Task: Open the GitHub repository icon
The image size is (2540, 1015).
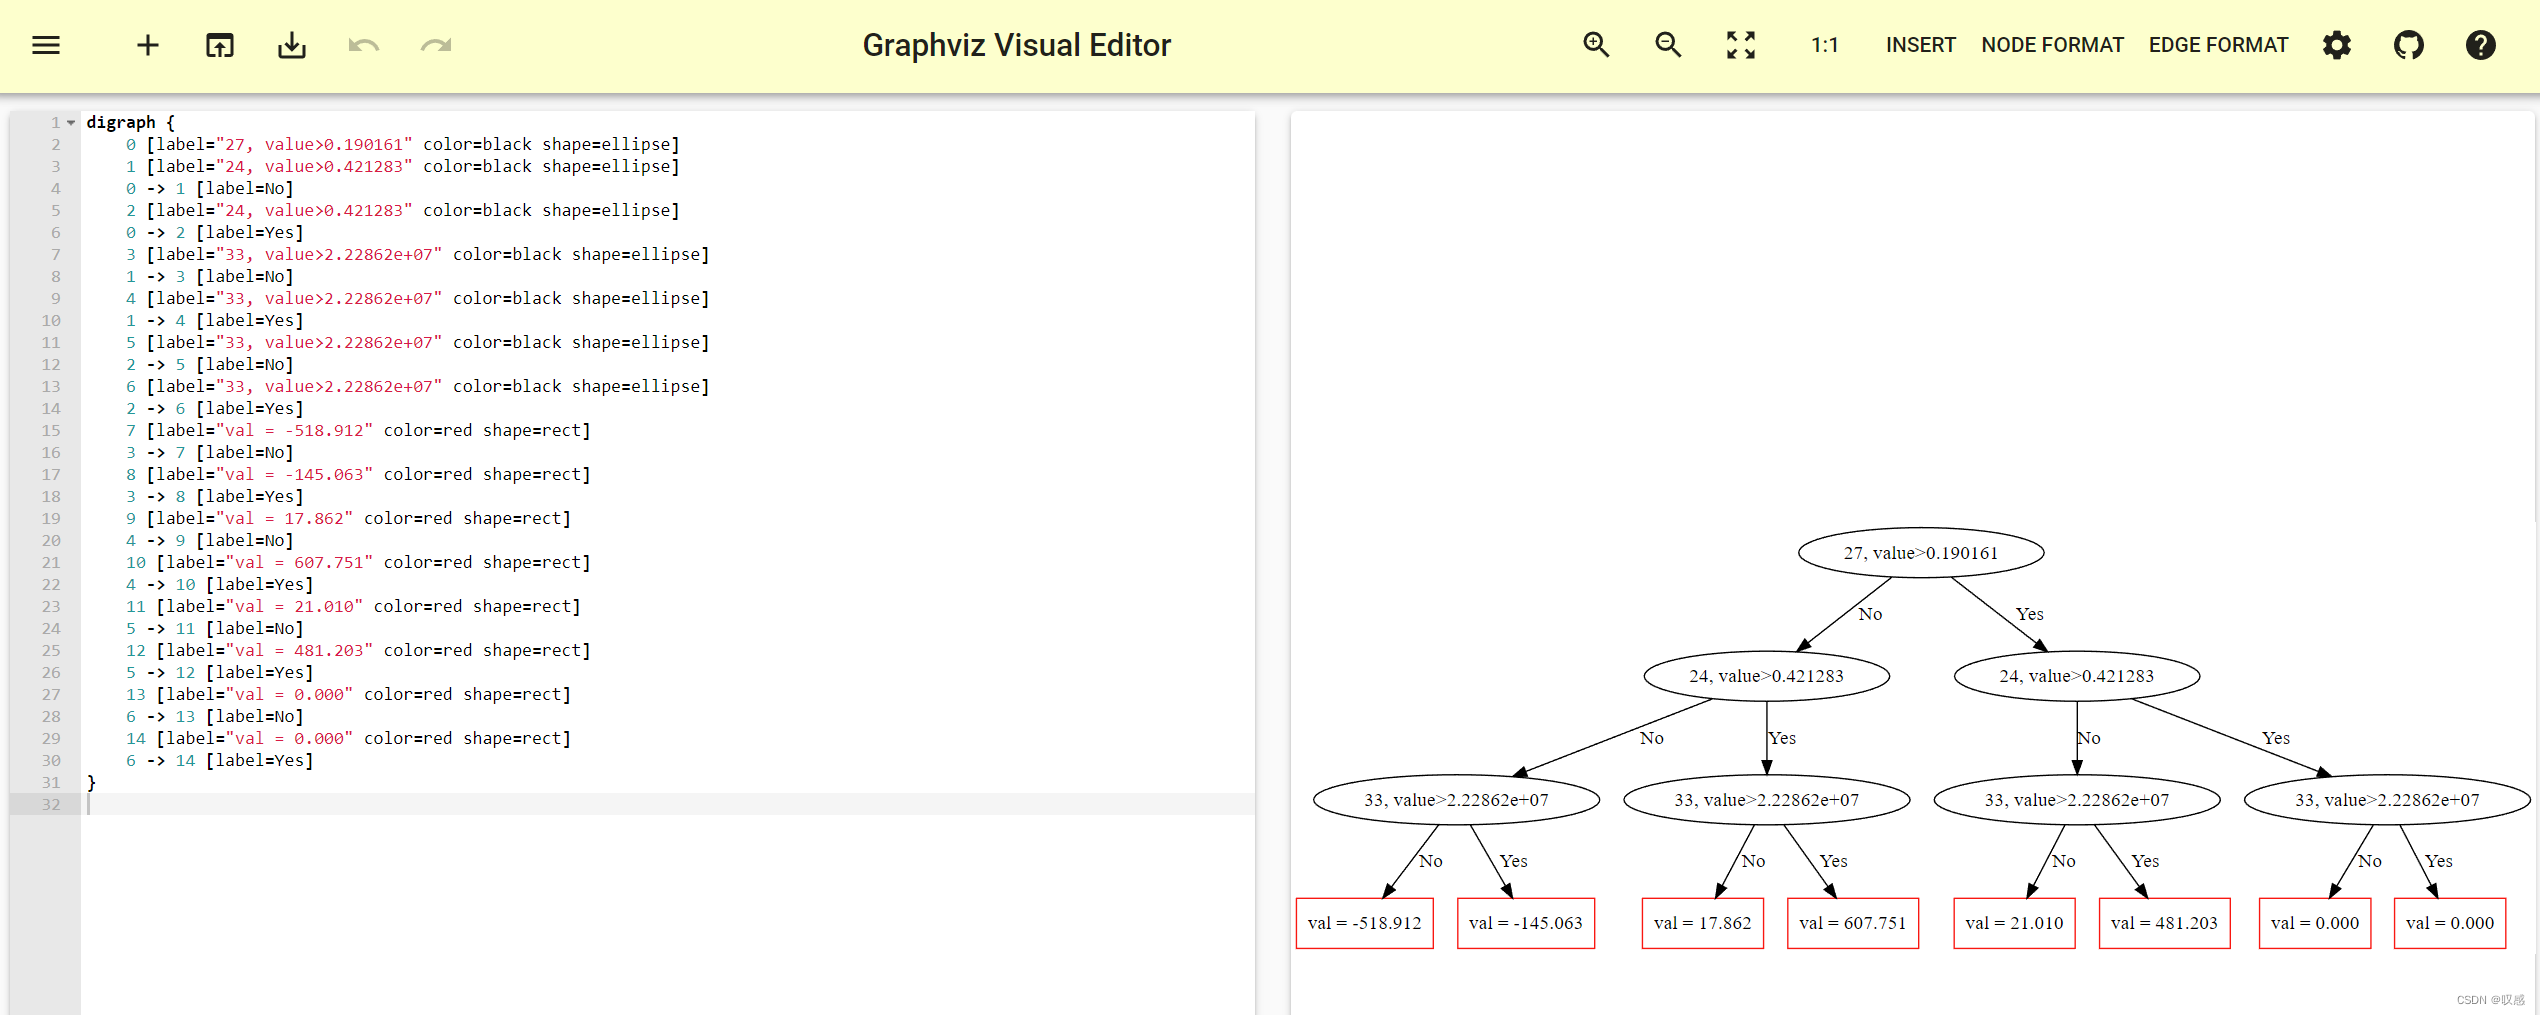Action: click(2409, 45)
